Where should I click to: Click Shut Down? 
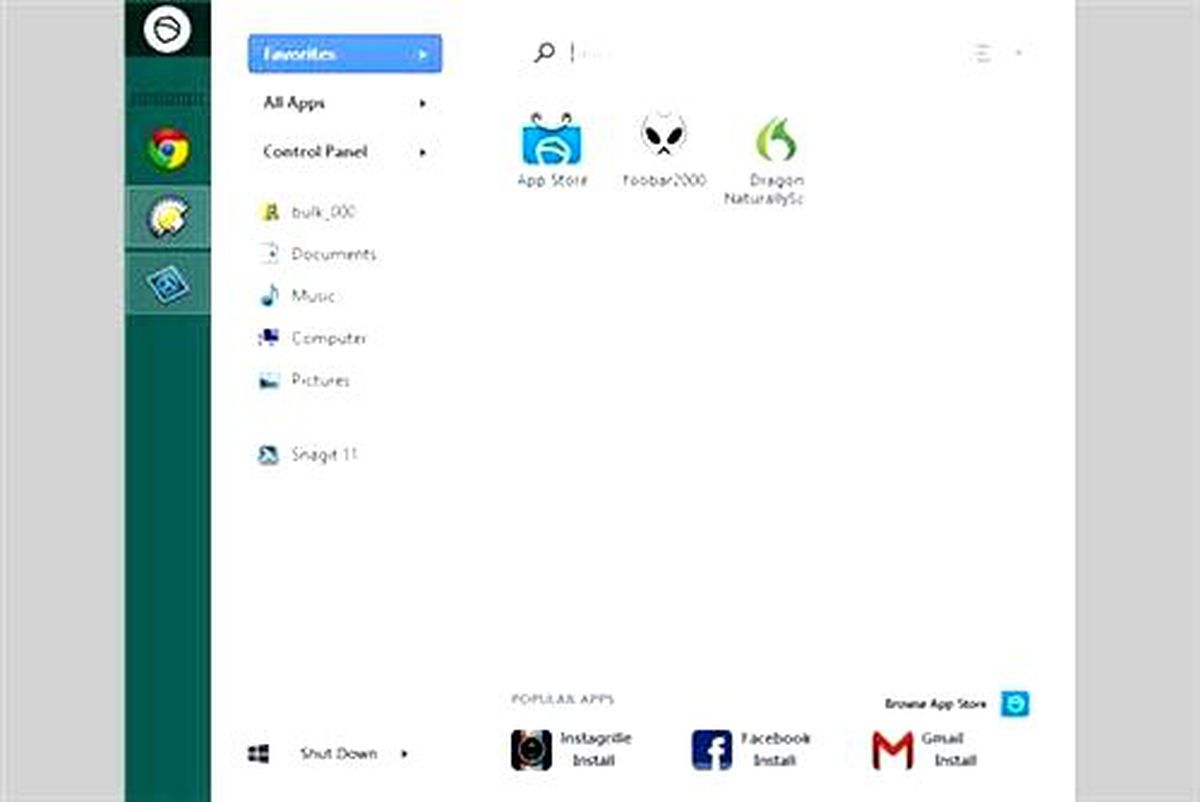pyautogui.click(x=338, y=753)
